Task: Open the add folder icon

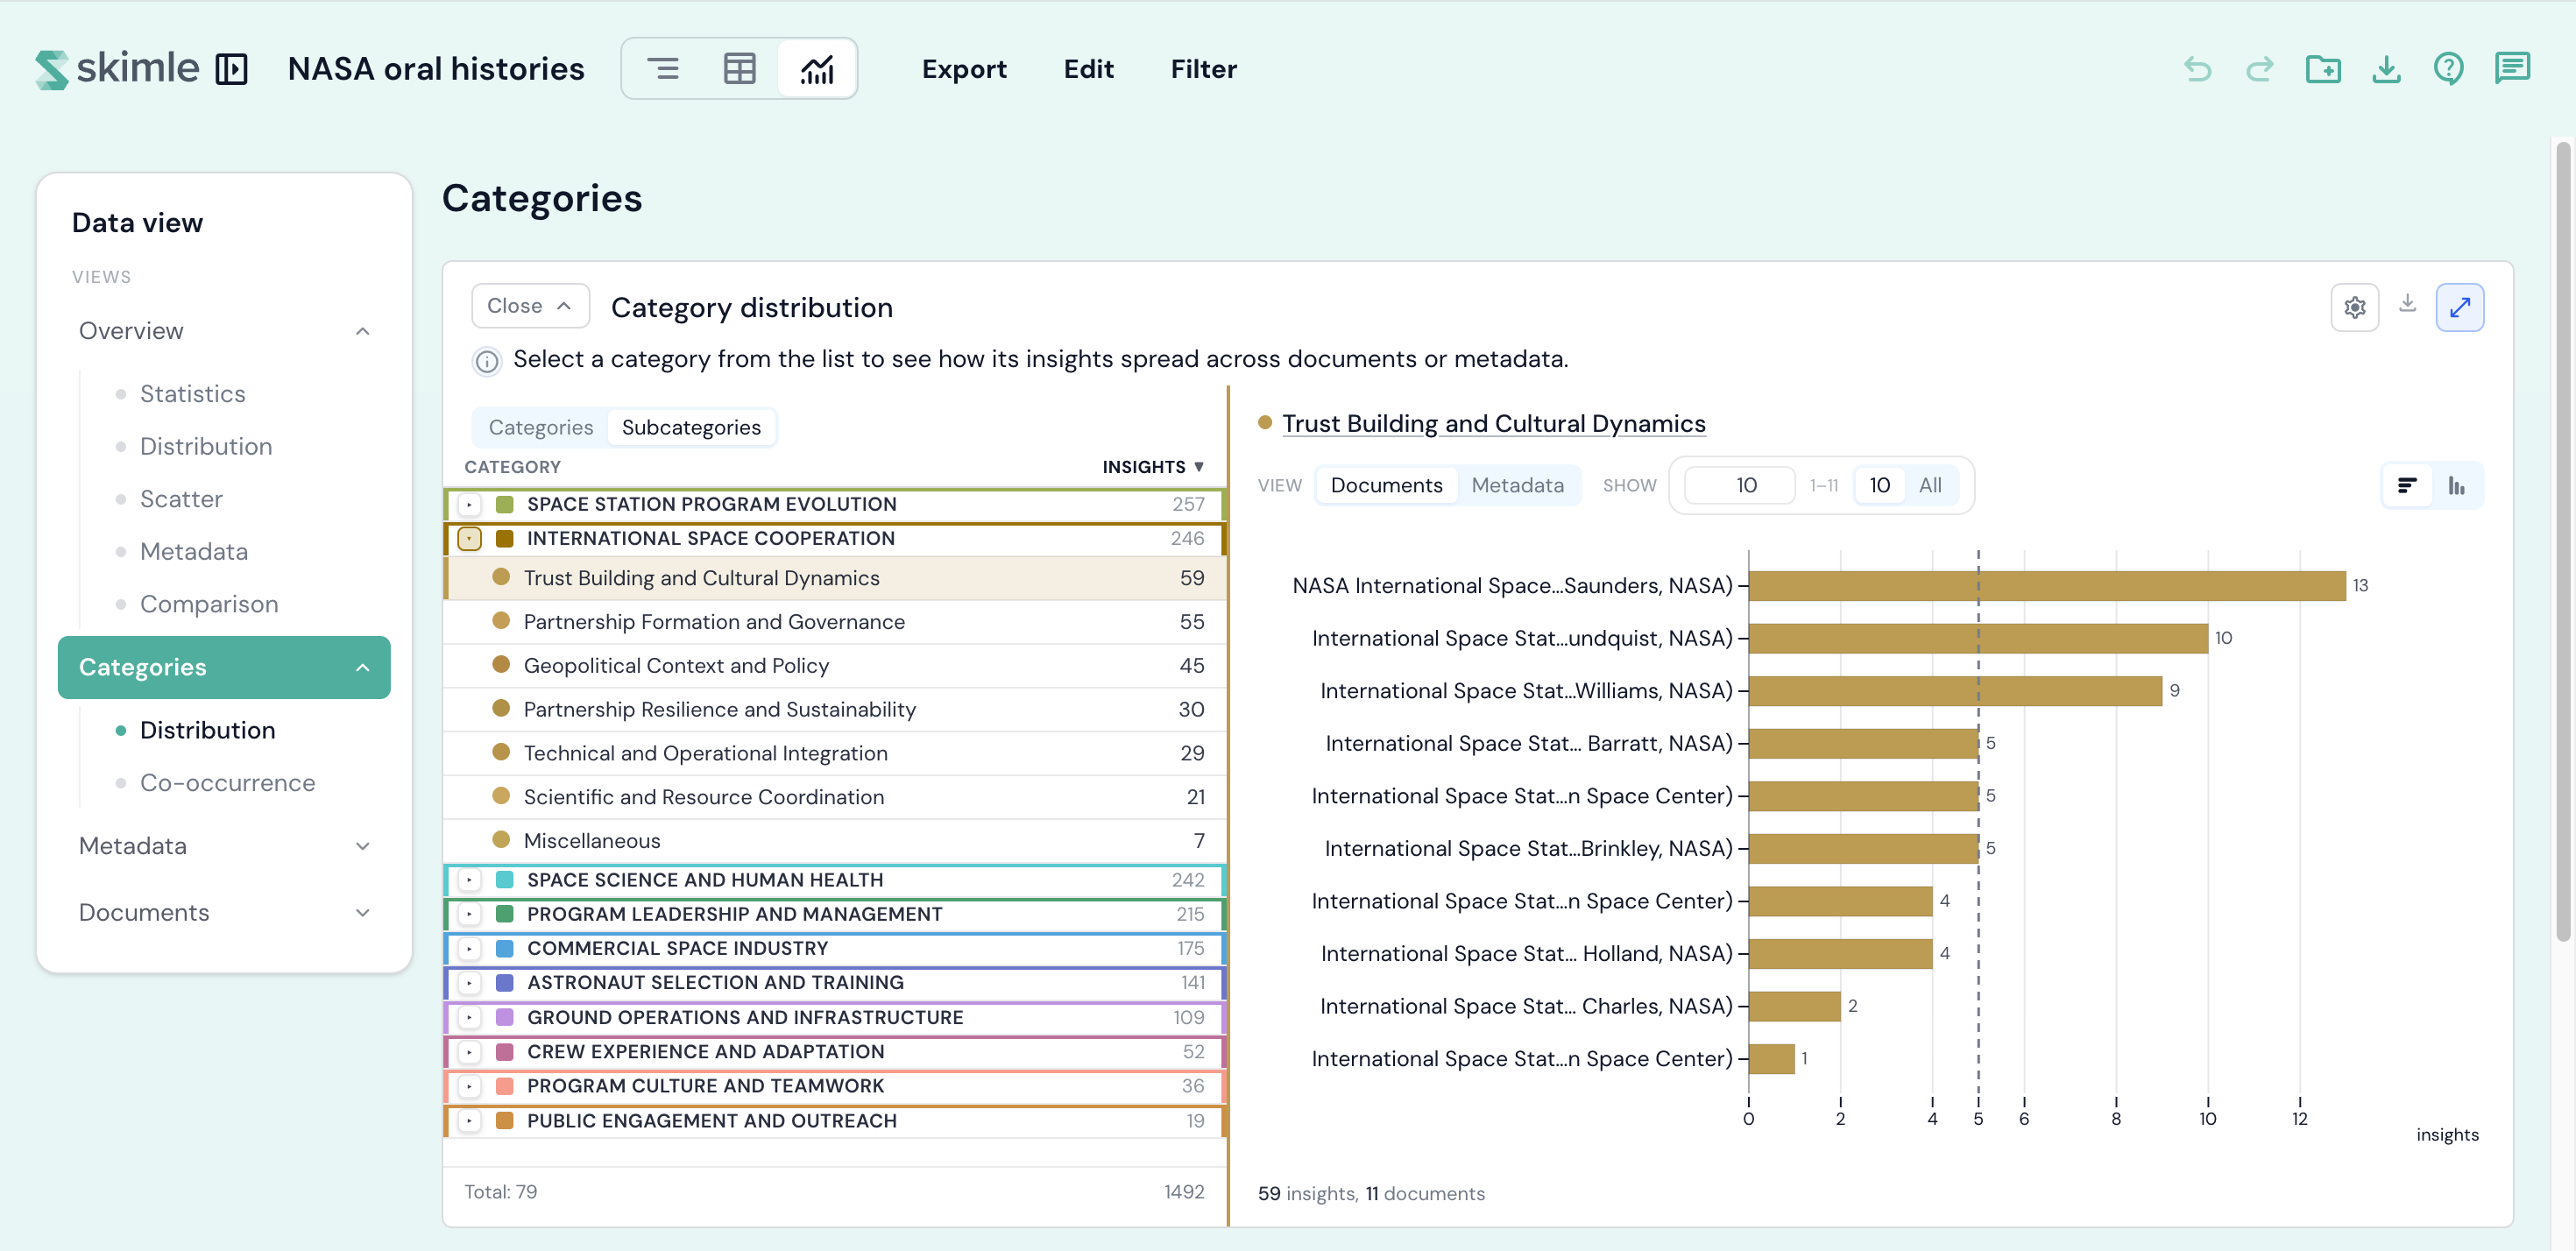Action: click(x=2322, y=69)
